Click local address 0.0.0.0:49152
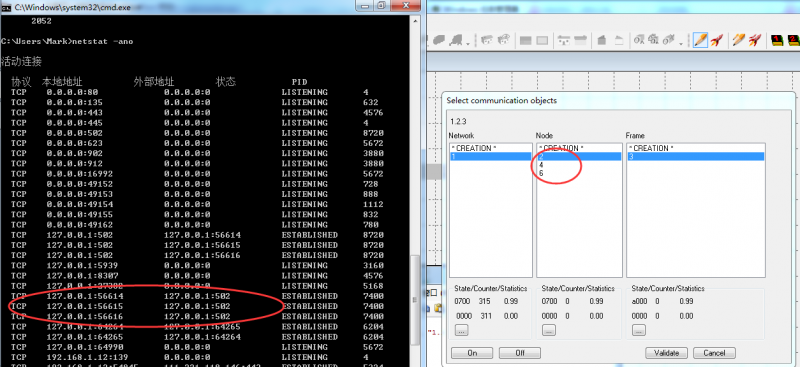Viewport: 800px width, 367px height. 80,184
